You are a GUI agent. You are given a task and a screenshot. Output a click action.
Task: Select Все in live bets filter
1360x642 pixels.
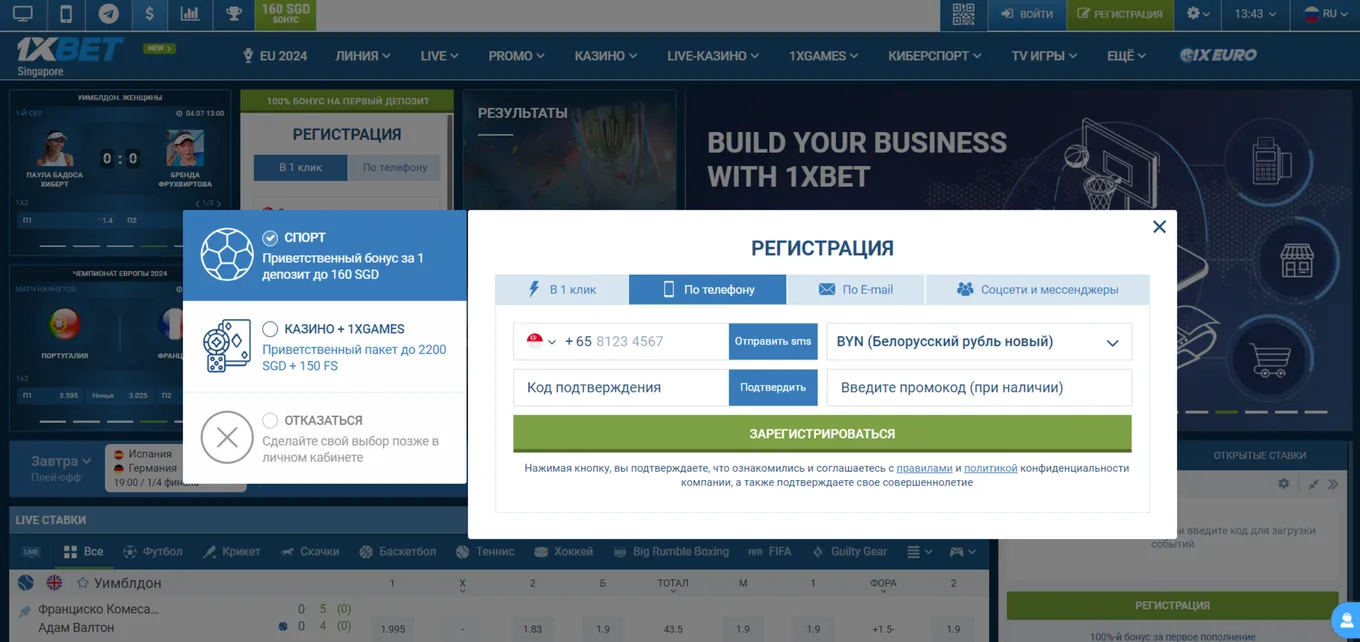[83, 551]
